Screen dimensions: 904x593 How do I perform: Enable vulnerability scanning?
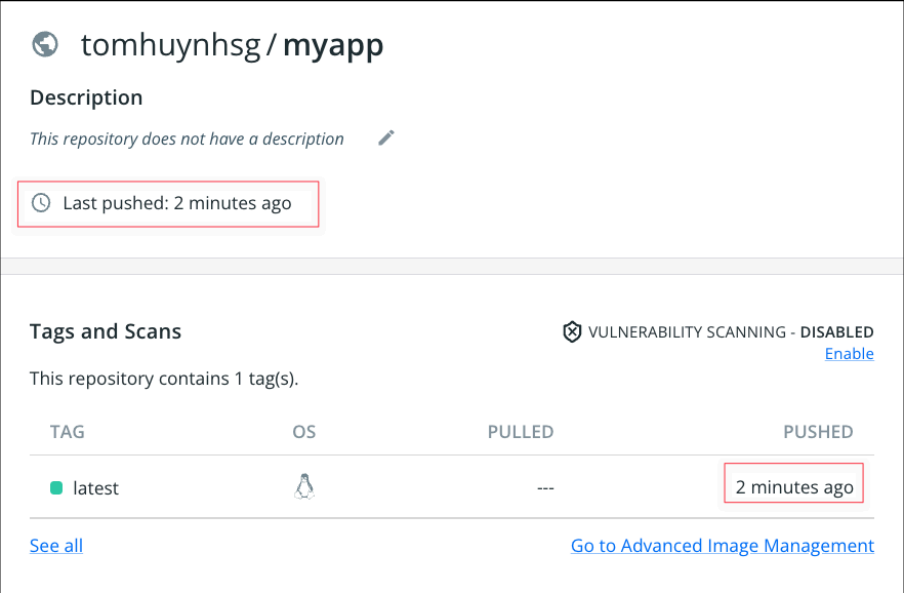click(x=849, y=353)
